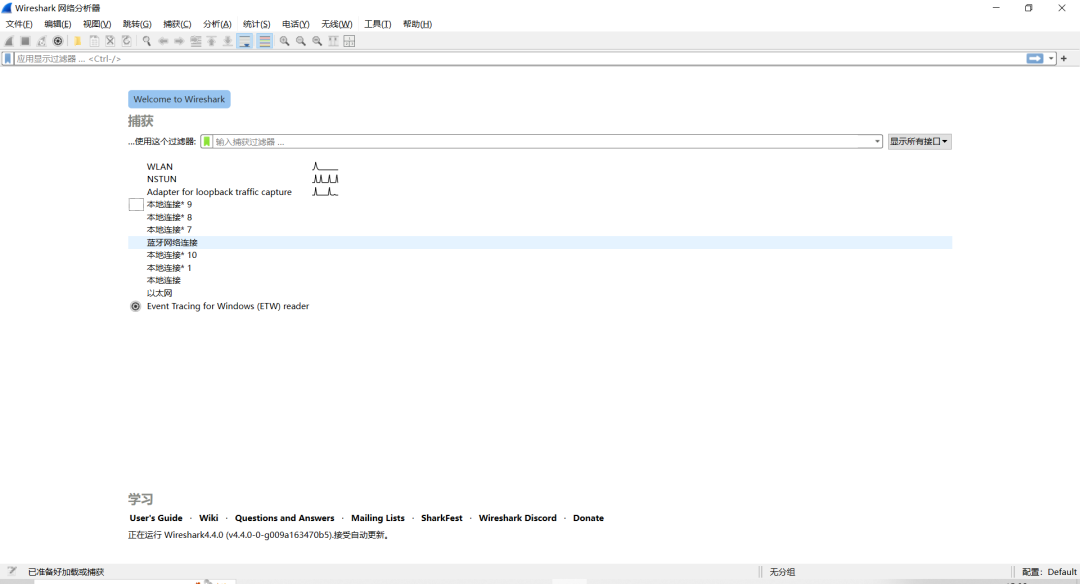Add a display filter button with plus
The height and width of the screenshot is (584, 1080).
coord(1063,59)
